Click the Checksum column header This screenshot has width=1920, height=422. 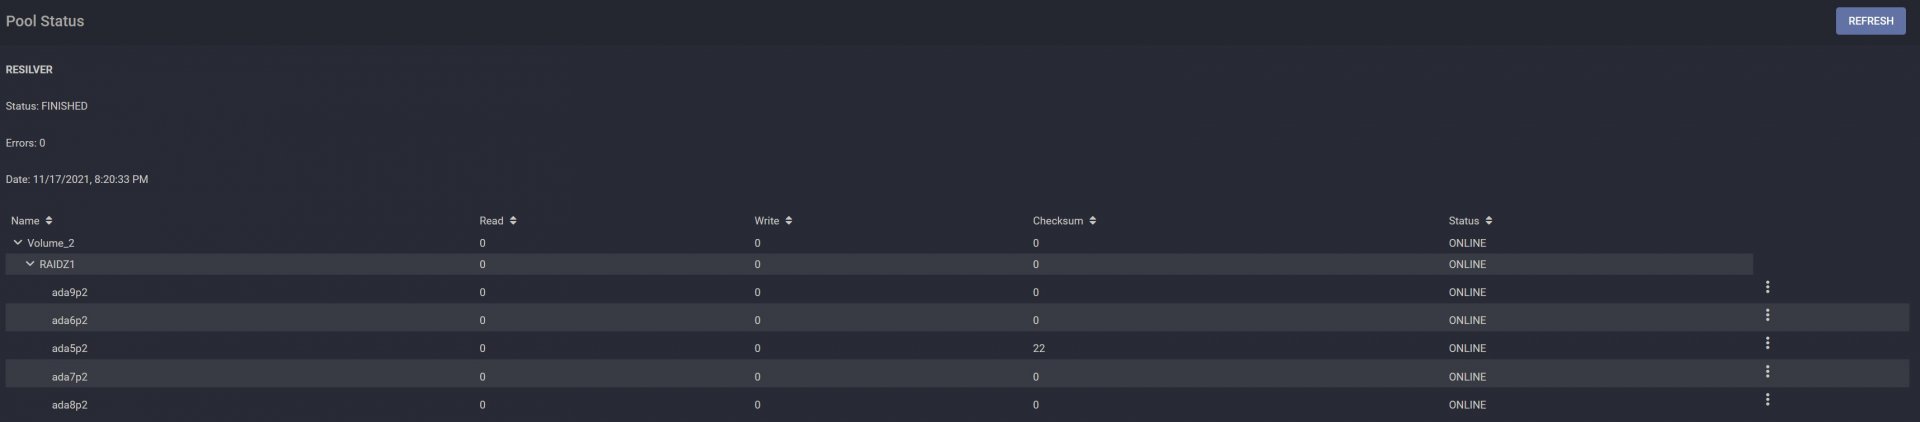pyautogui.click(x=1058, y=221)
